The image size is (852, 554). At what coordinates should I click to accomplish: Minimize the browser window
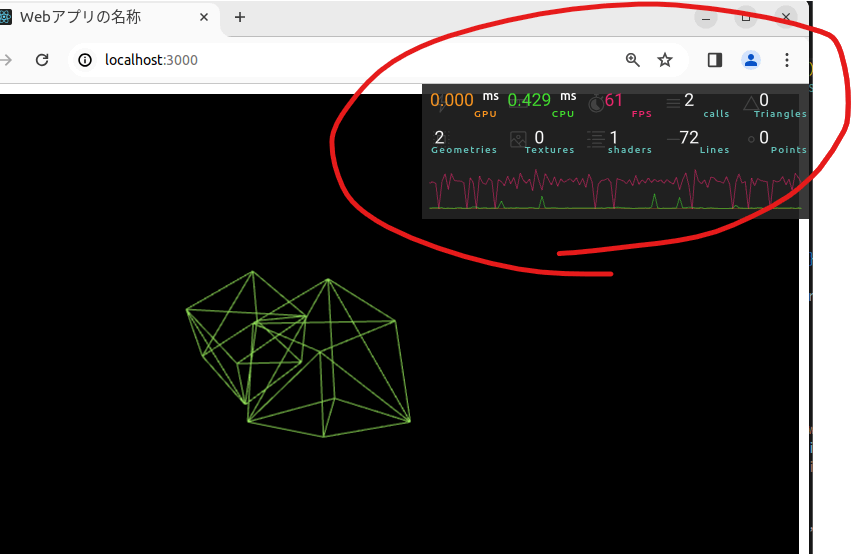point(706,18)
